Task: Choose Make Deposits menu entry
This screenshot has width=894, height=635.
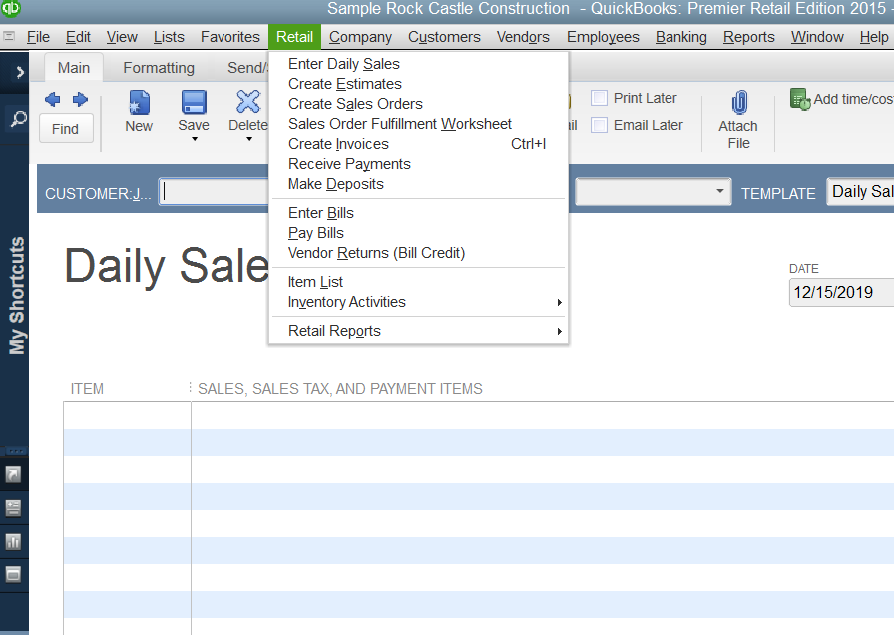Action: tap(418, 184)
